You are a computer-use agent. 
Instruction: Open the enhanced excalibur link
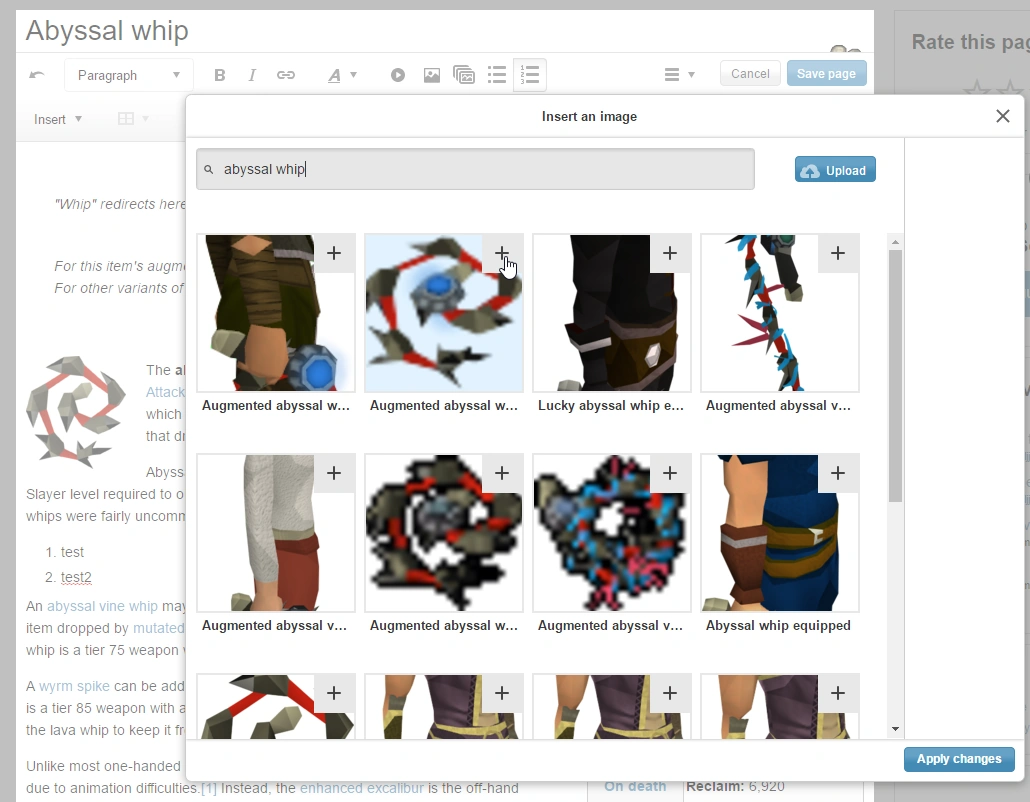[x=362, y=788]
